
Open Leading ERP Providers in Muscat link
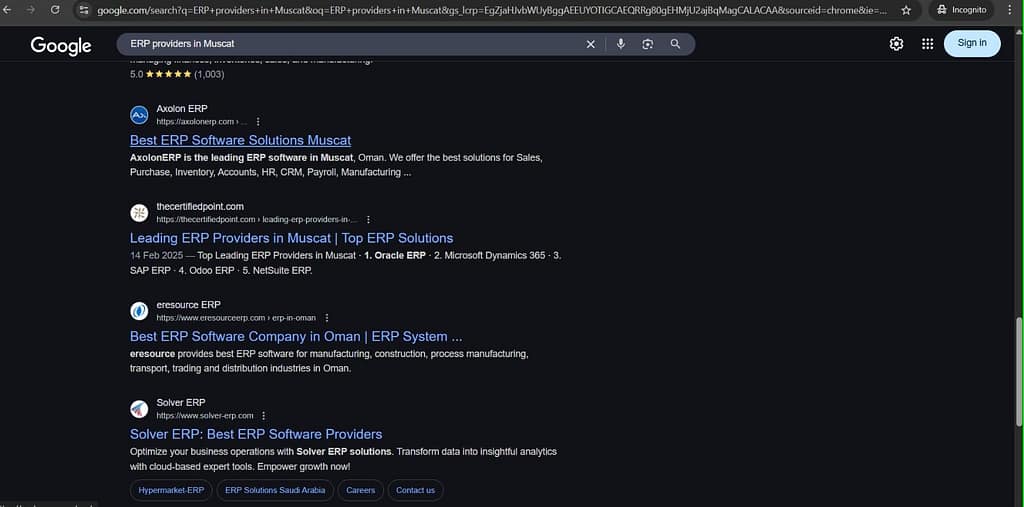point(291,238)
